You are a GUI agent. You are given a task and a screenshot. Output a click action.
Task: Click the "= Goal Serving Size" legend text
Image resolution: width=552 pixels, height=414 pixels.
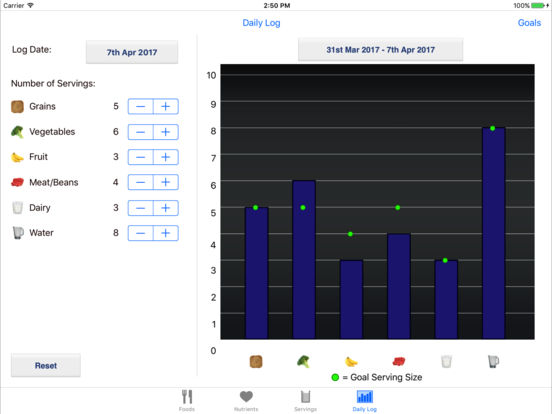click(382, 377)
